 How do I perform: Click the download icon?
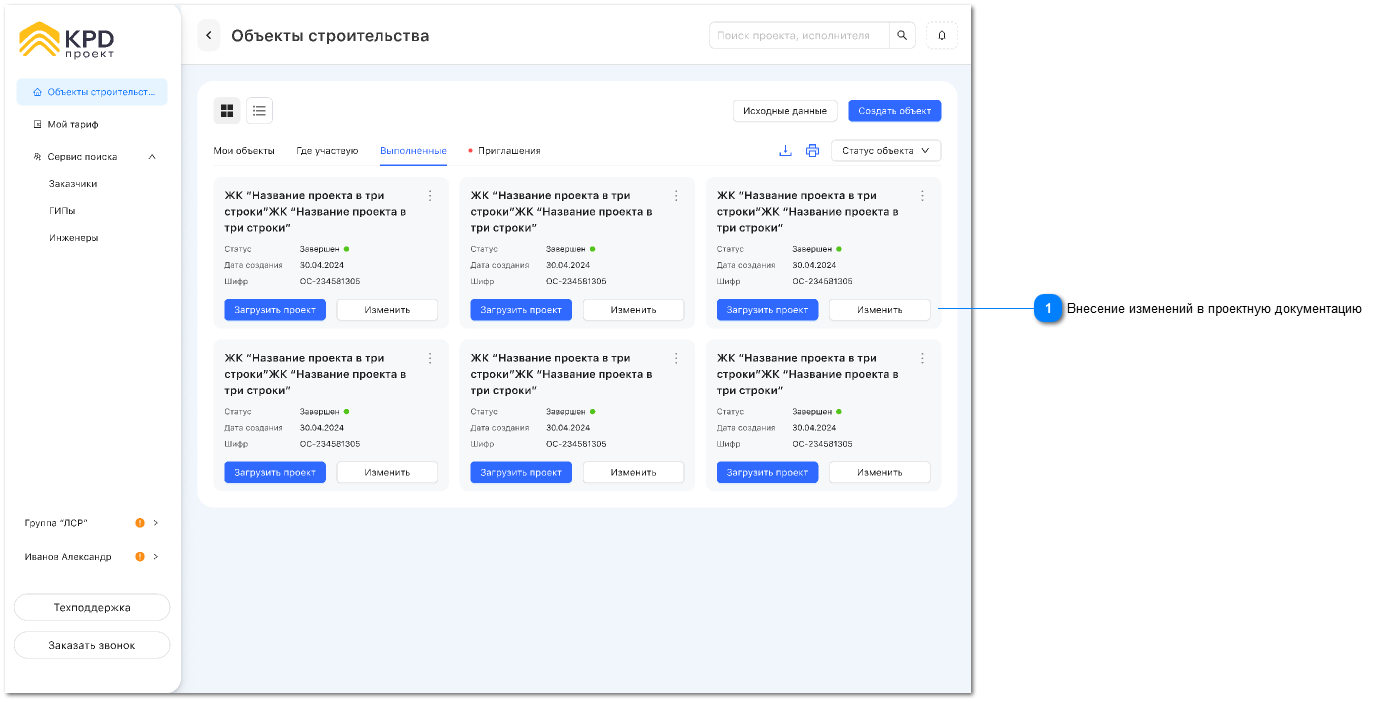(785, 151)
